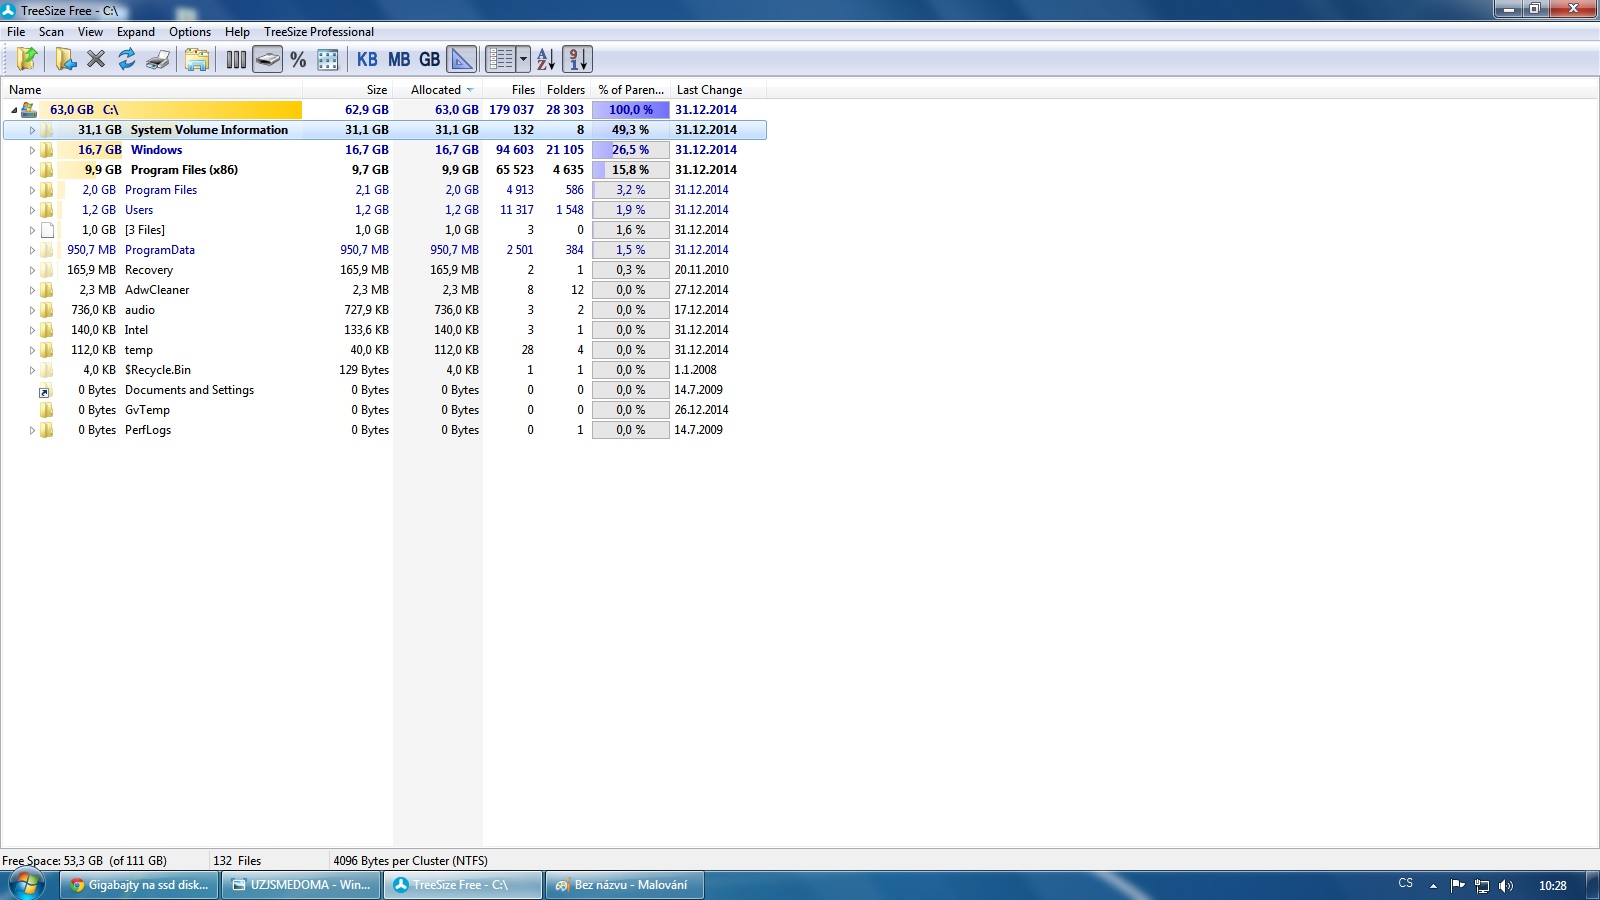The image size is (1600, 900).
Task: Open the Scan menu
Action: 51,32
